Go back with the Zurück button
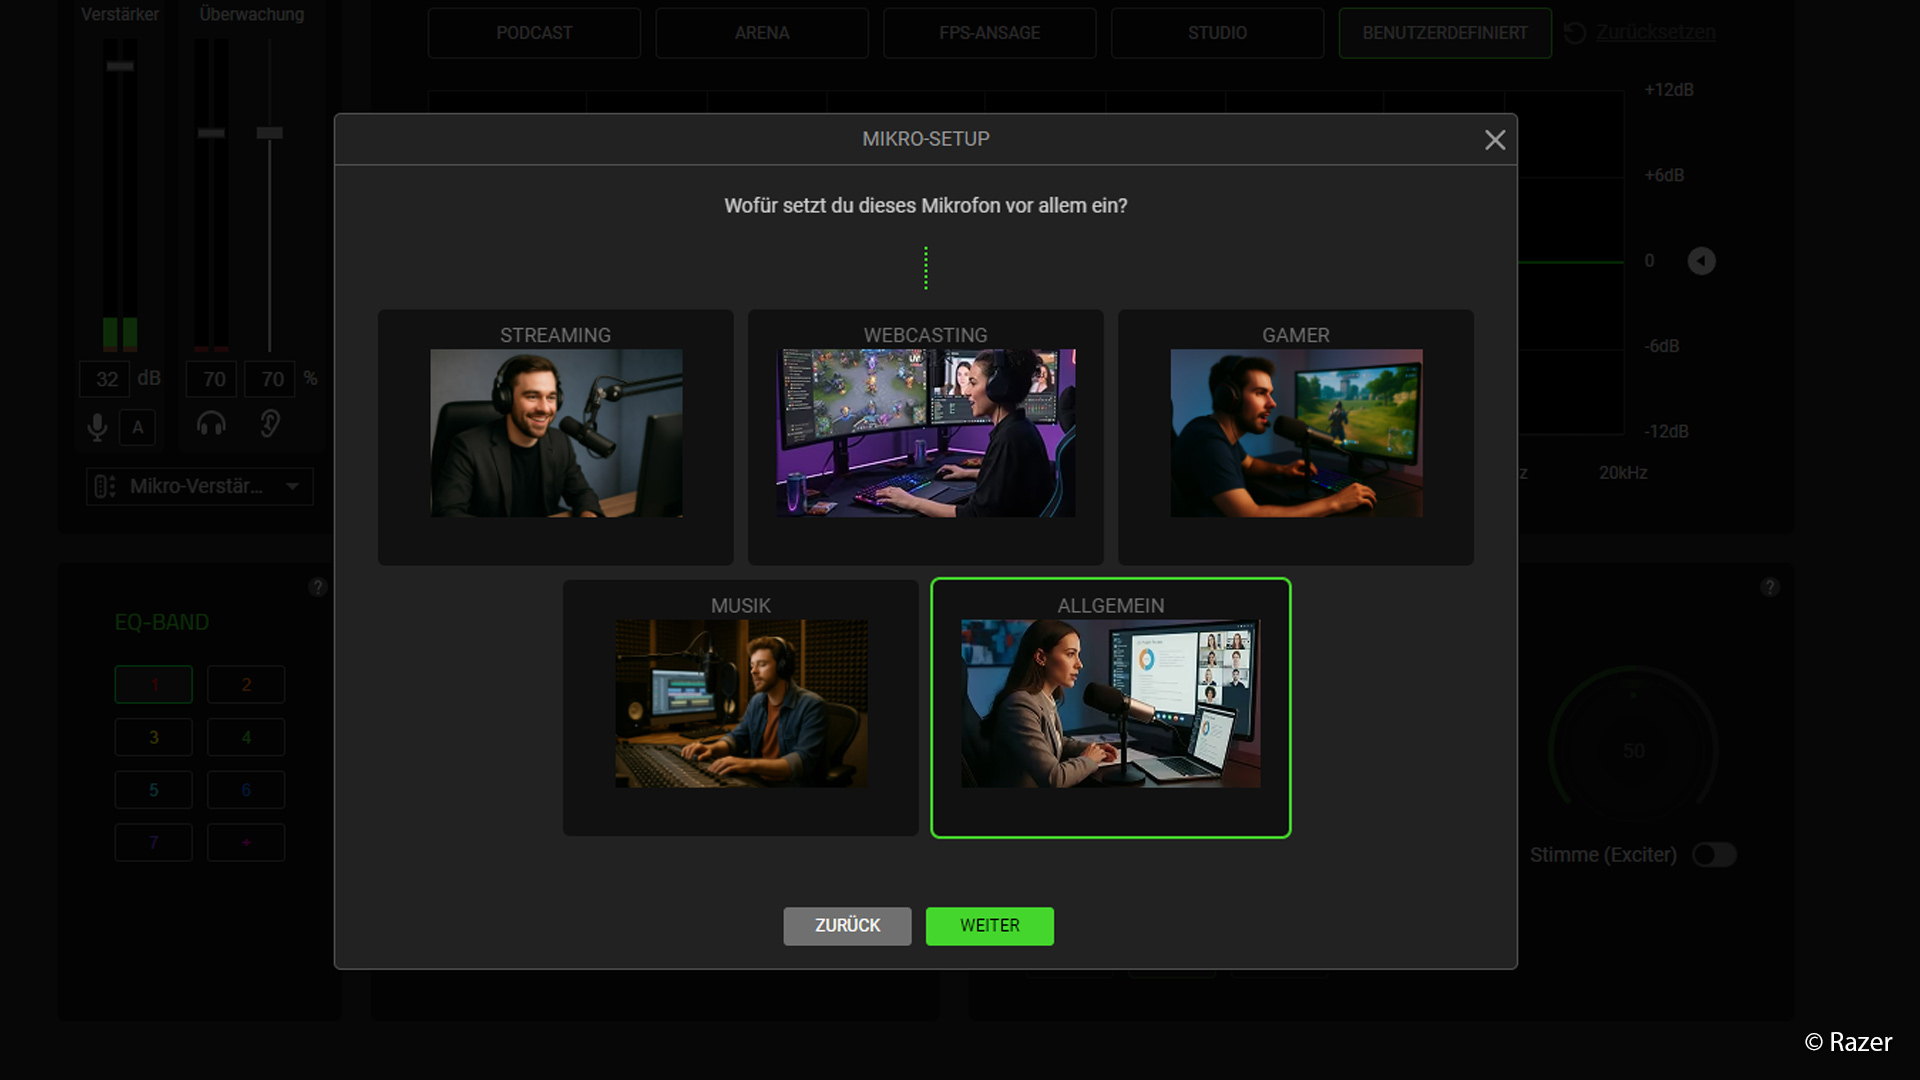1920x1080 pixels. (x=847, y=926)
